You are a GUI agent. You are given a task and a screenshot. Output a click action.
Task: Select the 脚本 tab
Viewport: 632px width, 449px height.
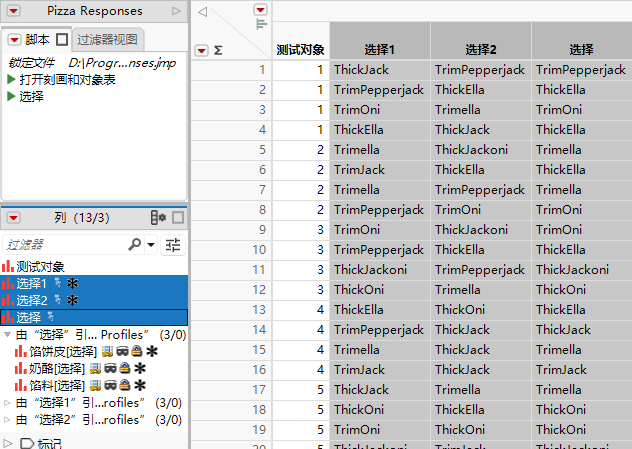(37, 39)
